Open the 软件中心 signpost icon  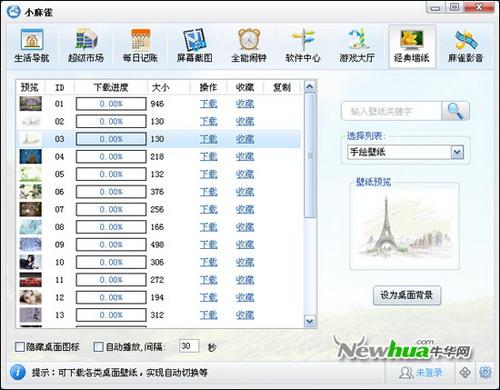(303, 46)
